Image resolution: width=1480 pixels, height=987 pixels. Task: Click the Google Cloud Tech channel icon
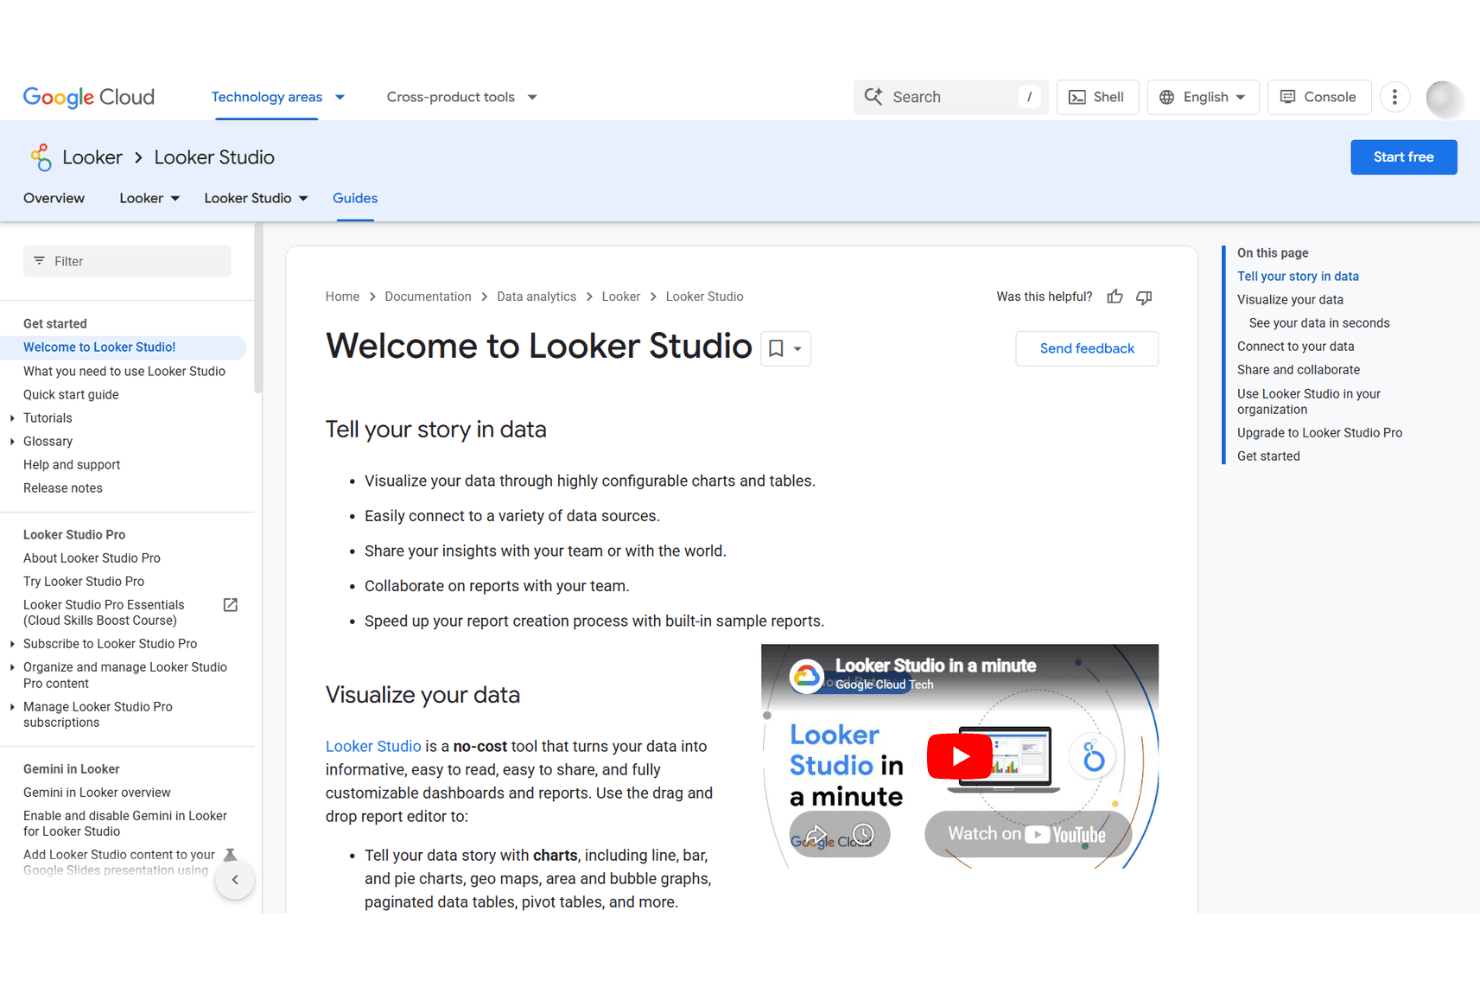(807, 676)
